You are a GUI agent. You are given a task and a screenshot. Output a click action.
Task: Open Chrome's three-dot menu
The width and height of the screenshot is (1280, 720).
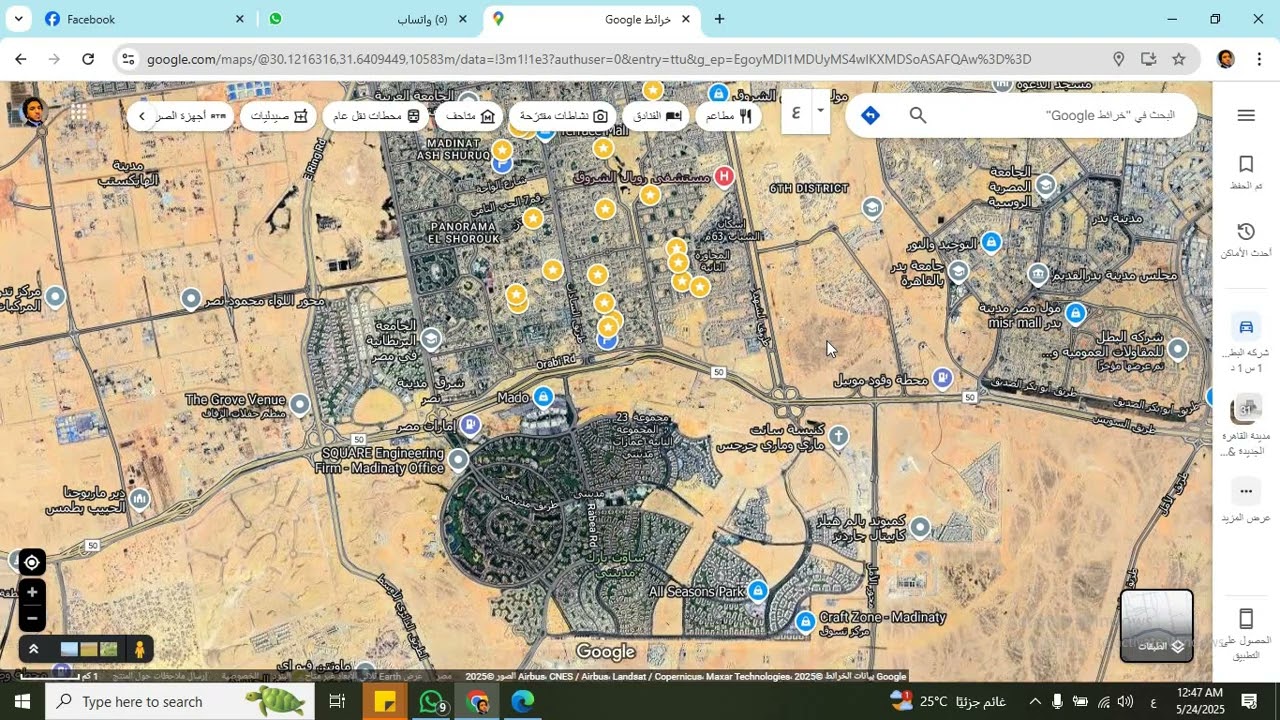(1259, 59)
